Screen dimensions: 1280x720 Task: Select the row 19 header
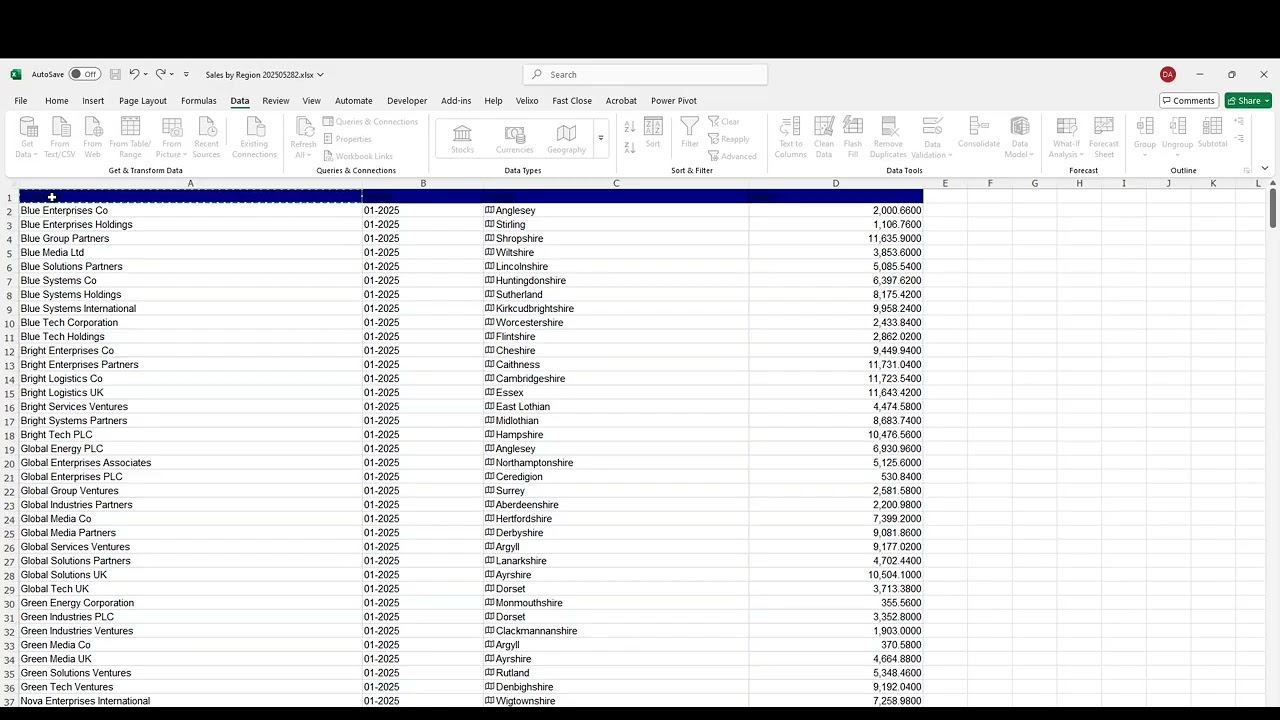(9, 449)
